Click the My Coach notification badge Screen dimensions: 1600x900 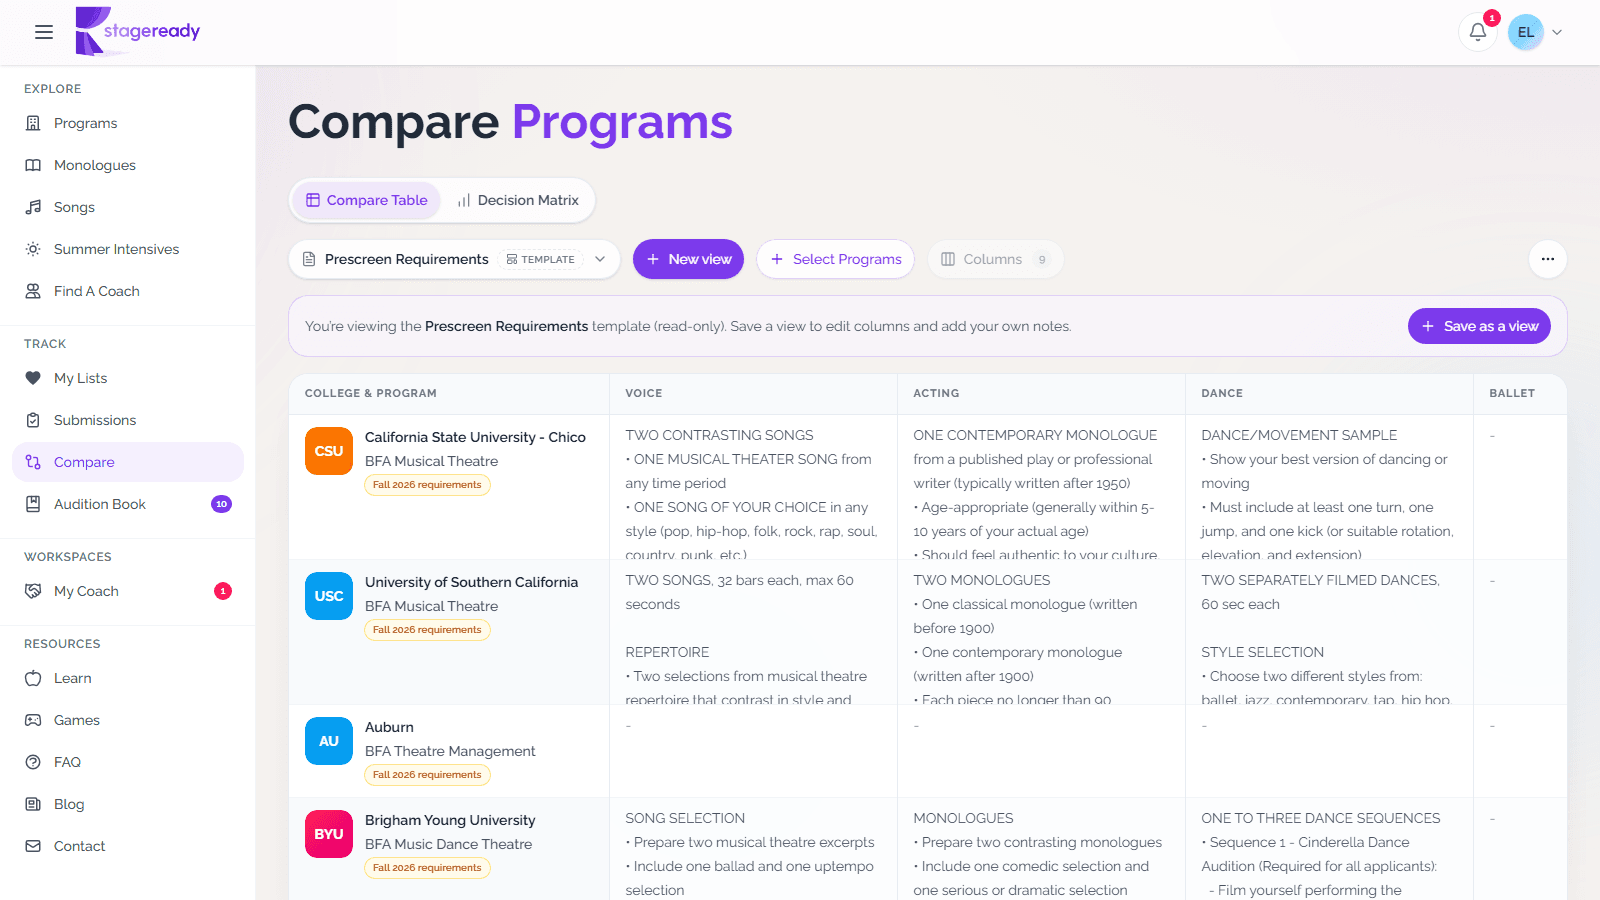coord(223,591)
